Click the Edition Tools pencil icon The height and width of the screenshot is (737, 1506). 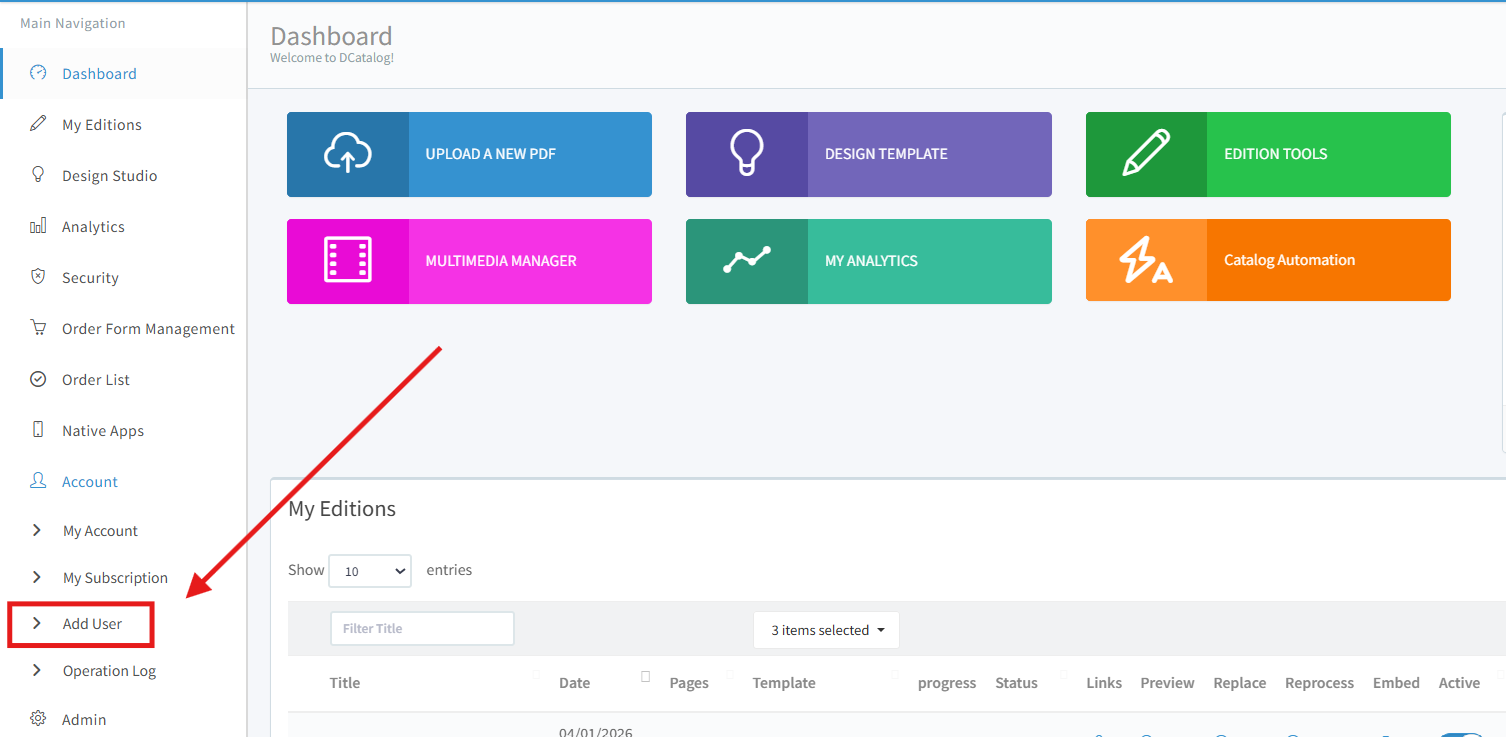pyautogui.click(x=1146, y=154)
